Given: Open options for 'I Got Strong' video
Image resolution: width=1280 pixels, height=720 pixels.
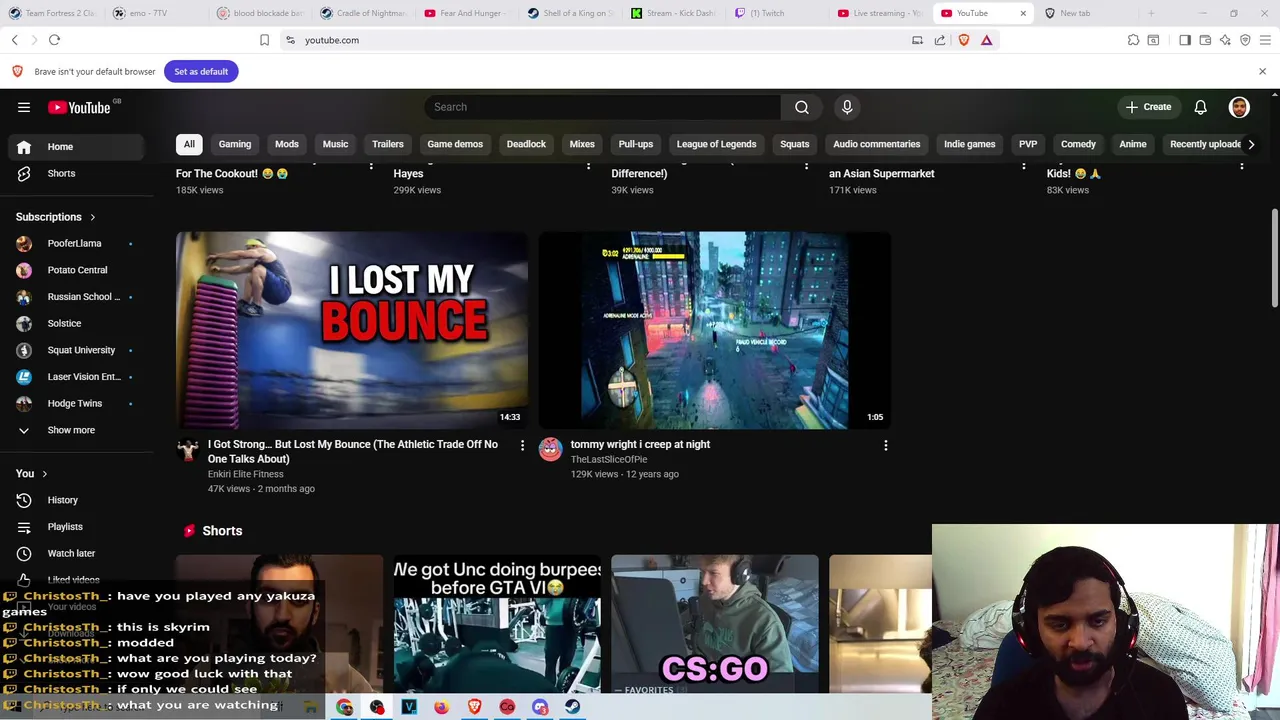Looking at the screenshot, I should 522,445.
